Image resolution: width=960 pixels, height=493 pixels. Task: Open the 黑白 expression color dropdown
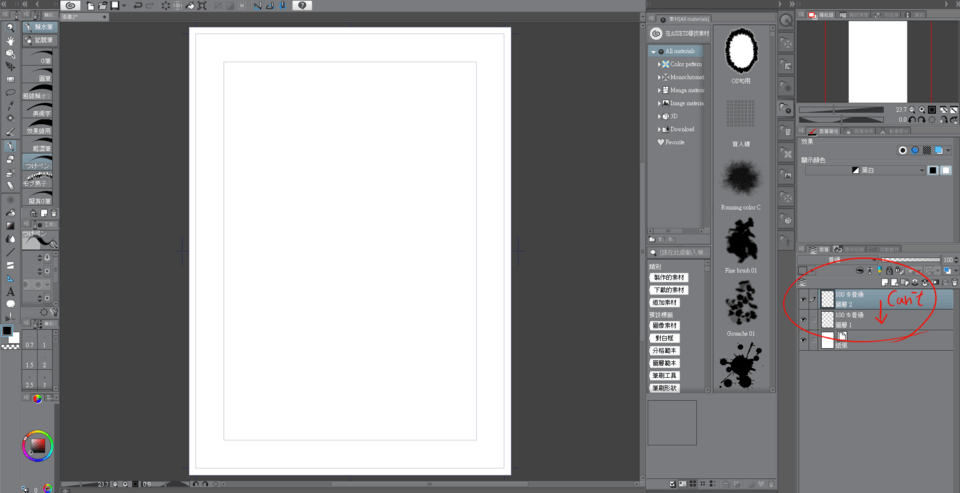(x=865, y=170)
